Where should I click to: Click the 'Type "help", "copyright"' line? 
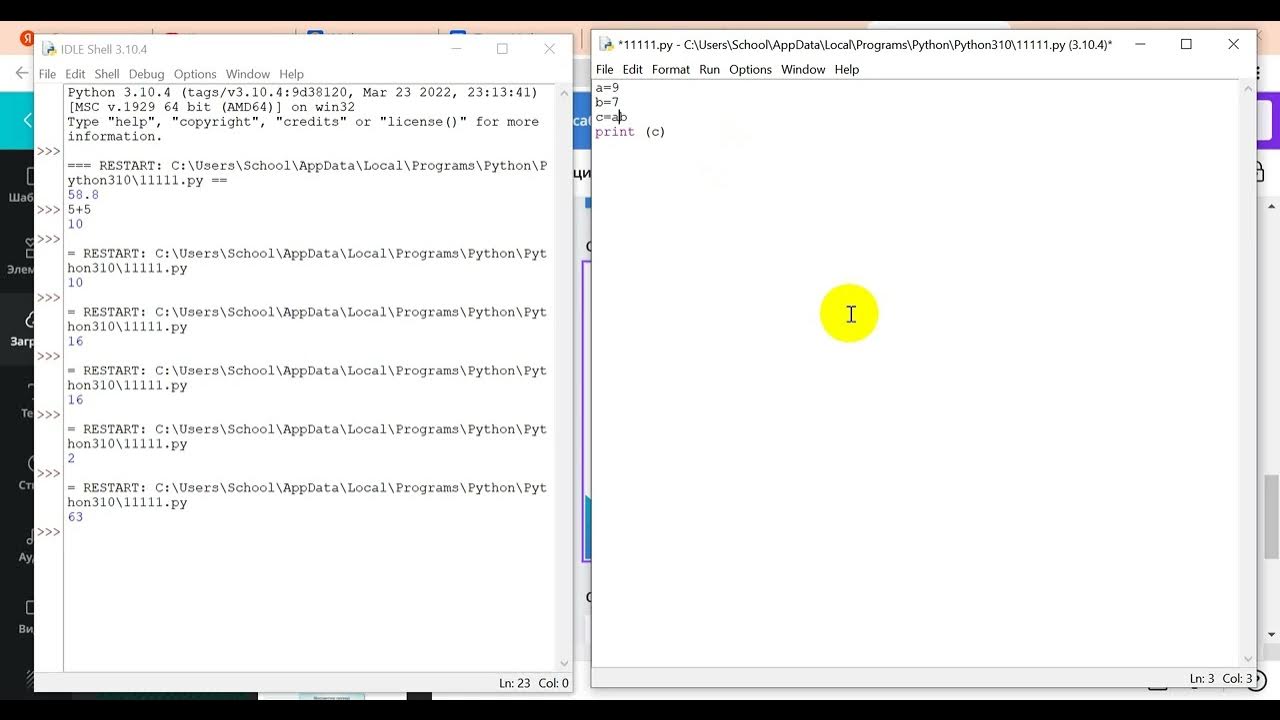[x=303, y=122]
